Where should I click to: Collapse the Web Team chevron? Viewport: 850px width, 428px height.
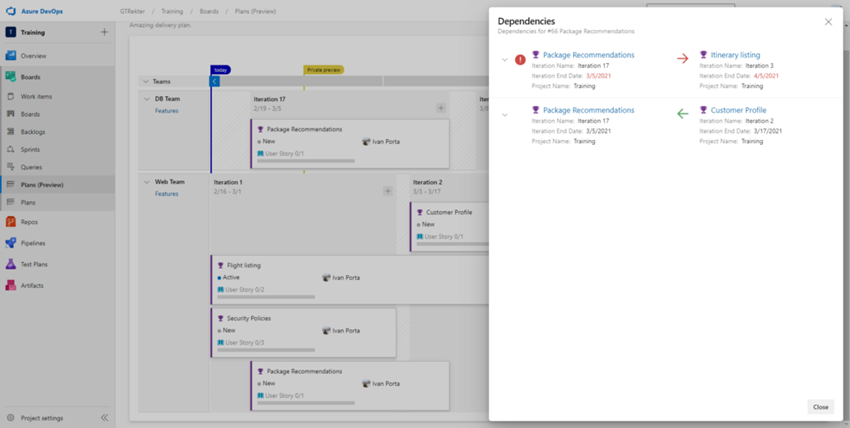point(146,182)
